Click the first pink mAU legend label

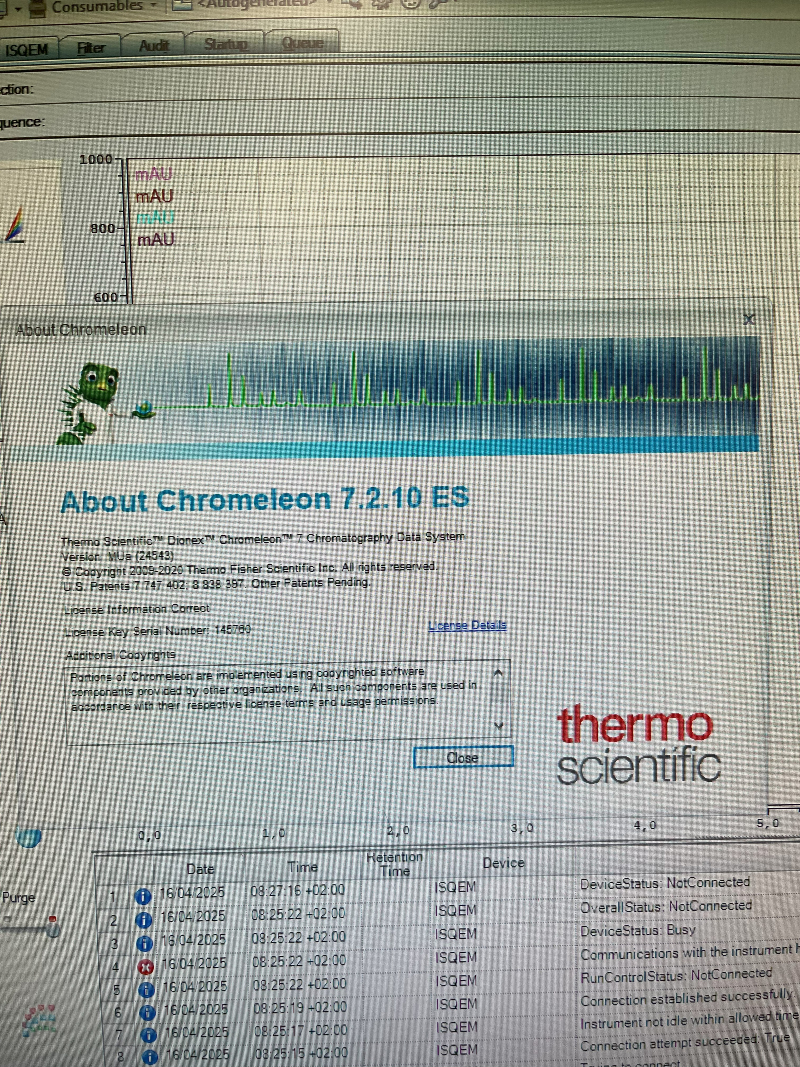pos(154,174)
